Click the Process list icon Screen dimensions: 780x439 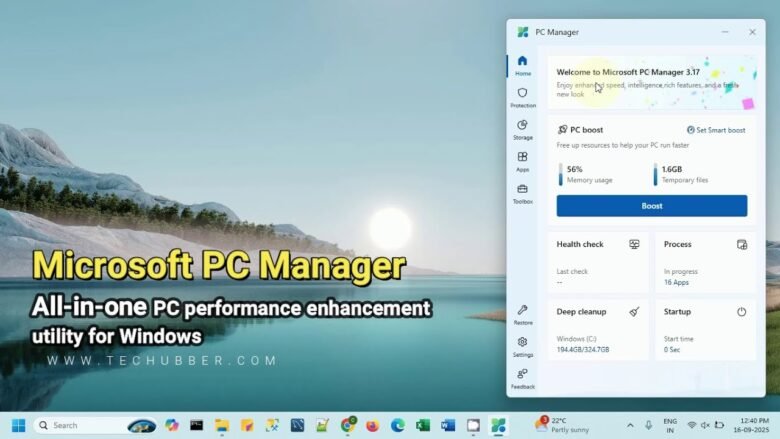pos(742,244)
